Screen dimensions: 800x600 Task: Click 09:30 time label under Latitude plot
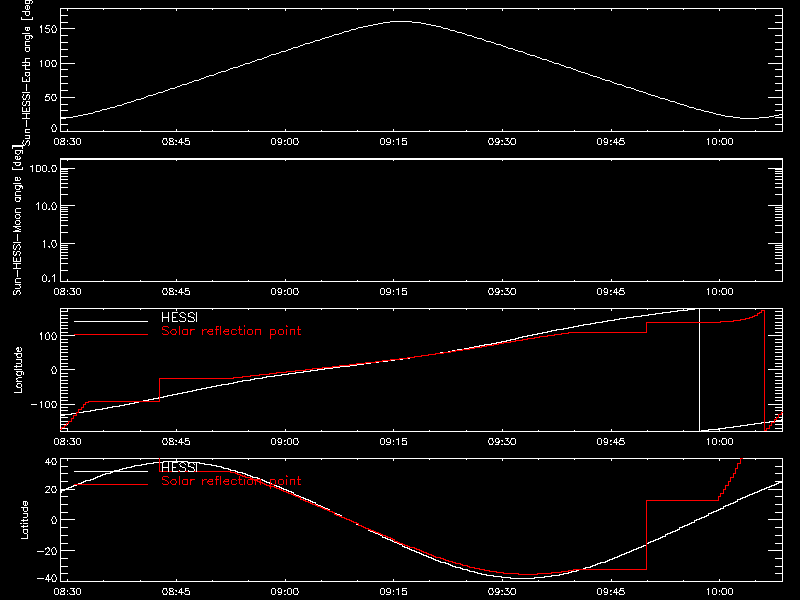click(502, 592)
